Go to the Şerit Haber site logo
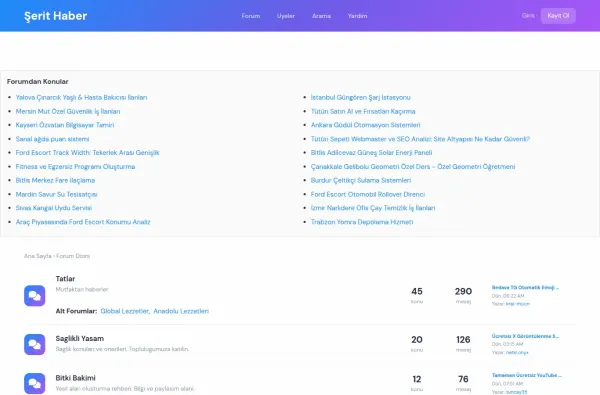The width and height of the screenshot is (600, 395). click(x=55, y=16)
